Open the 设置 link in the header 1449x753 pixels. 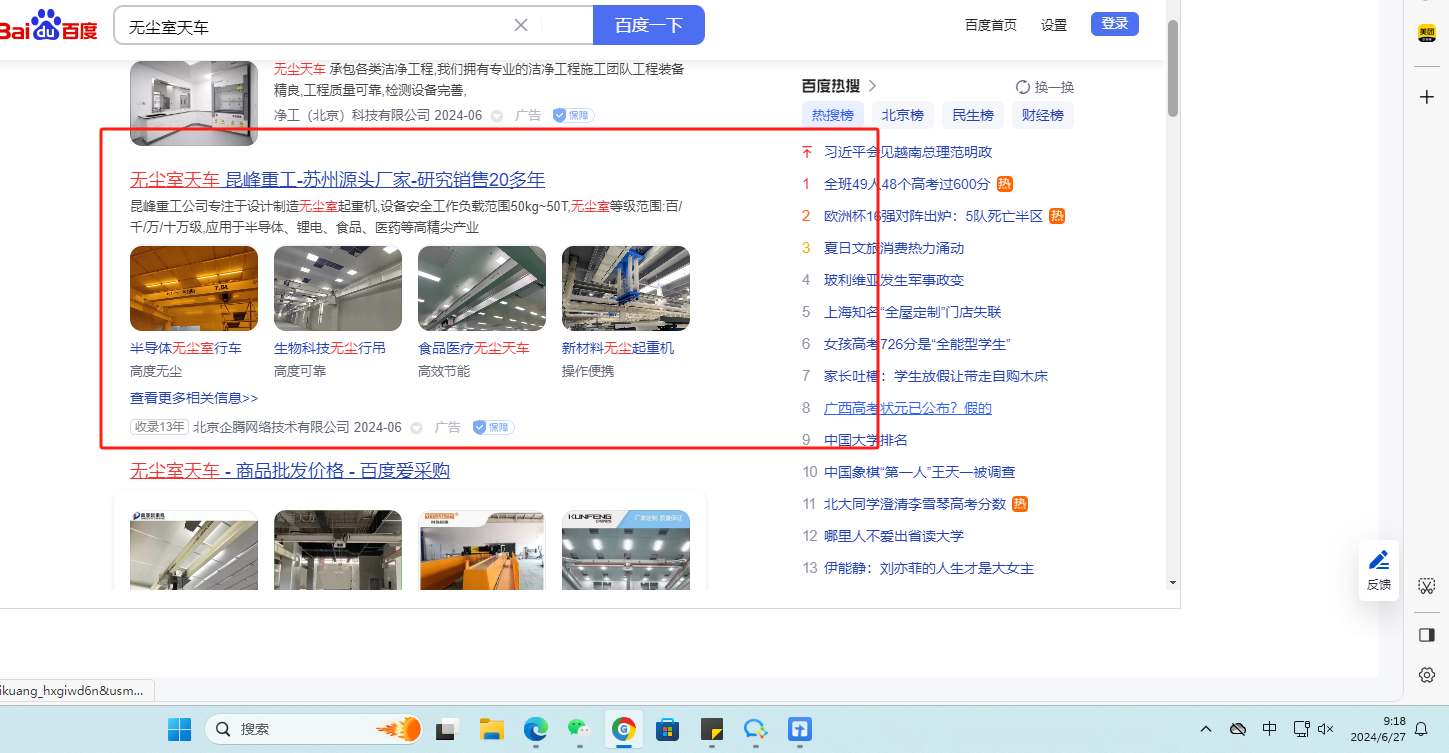tap(1054, 25)
